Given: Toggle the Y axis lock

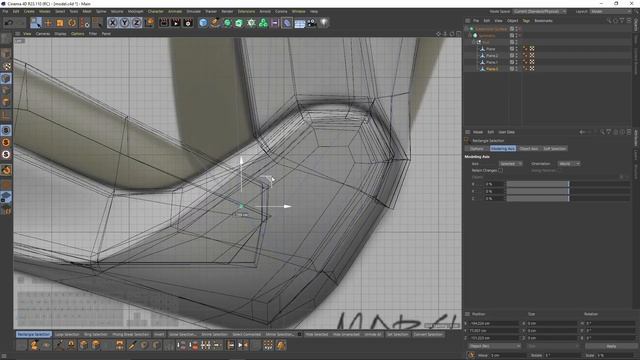Looking at the screenshot, I should tap(124, 23).
